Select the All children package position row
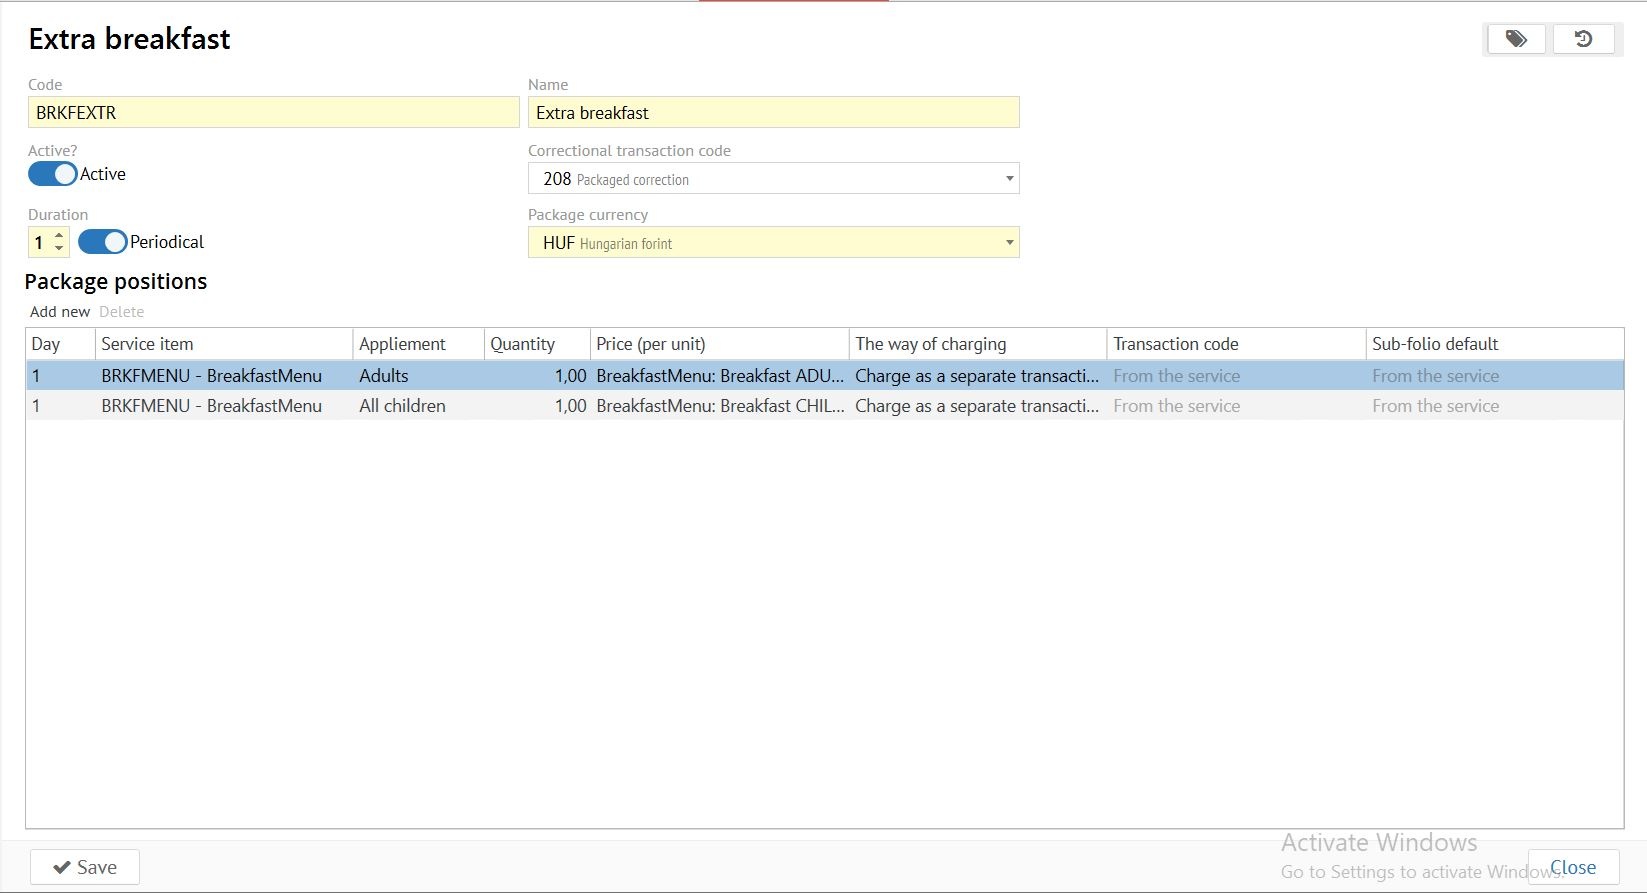Image resolution: width=1647 pixels, height=893 pixels. [400, 406]
